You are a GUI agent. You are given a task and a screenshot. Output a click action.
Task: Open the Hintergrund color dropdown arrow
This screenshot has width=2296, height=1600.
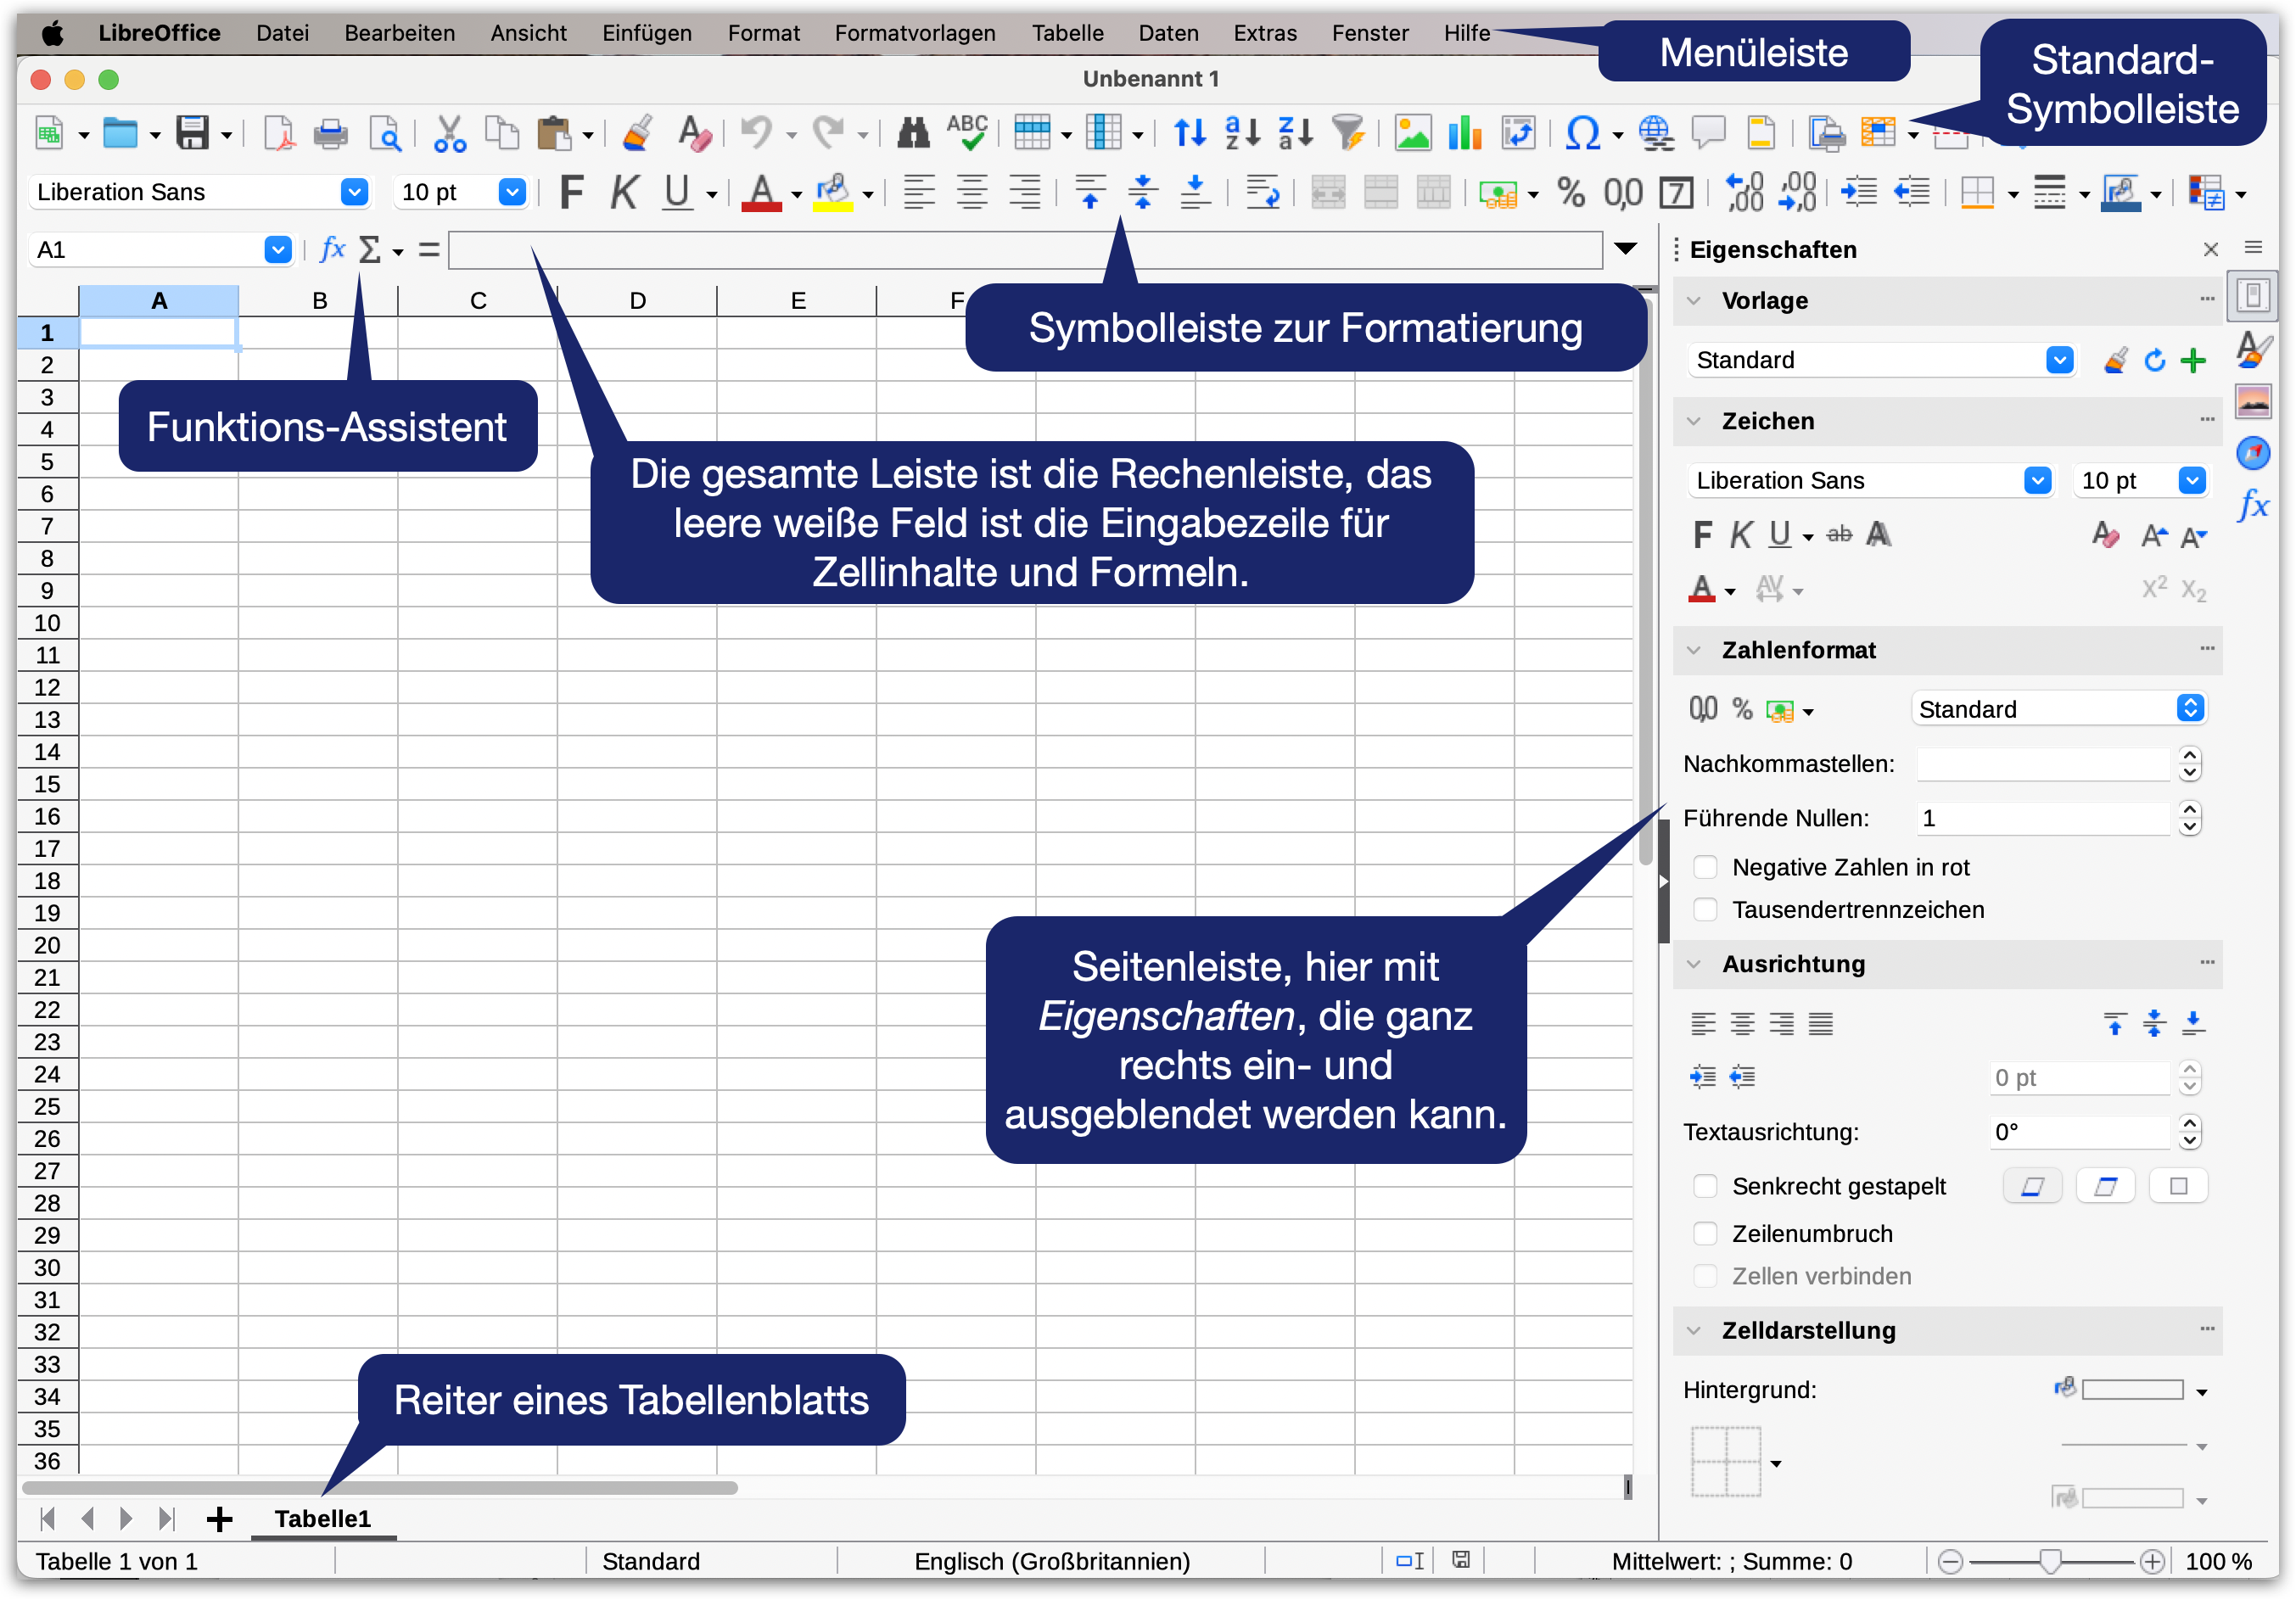coord(2202,1392)
